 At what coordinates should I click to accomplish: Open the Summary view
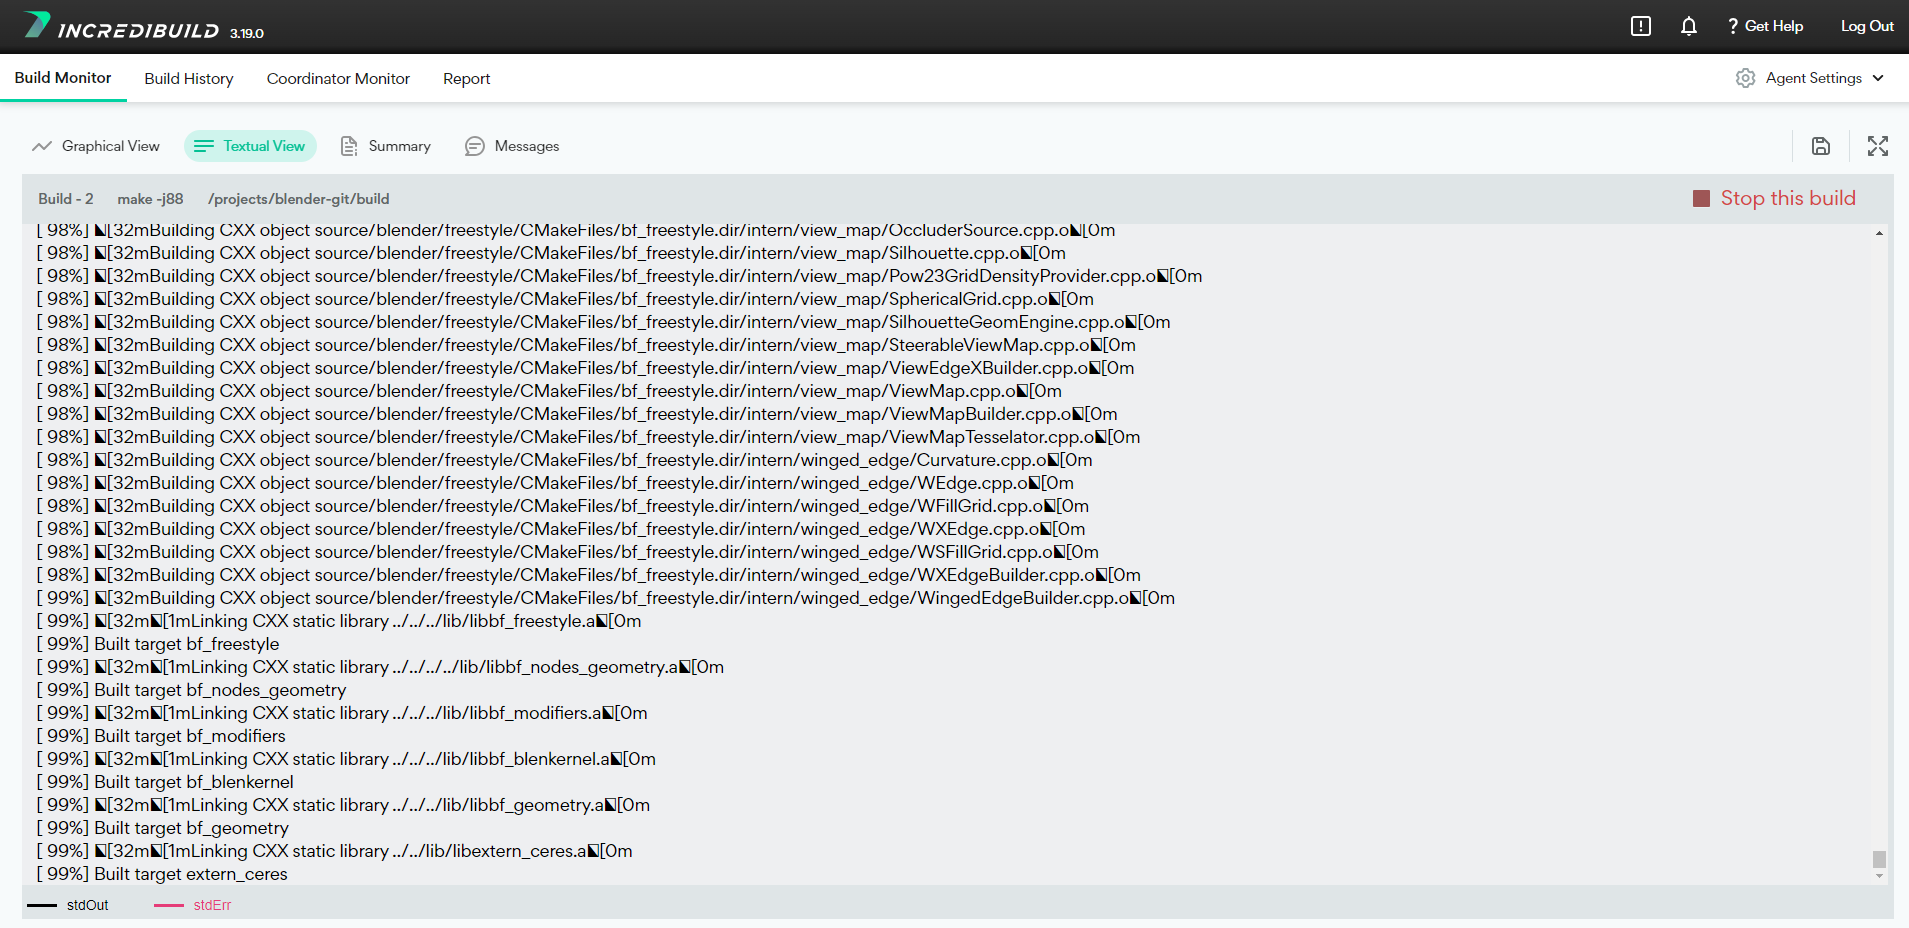(x=386, y=146)
